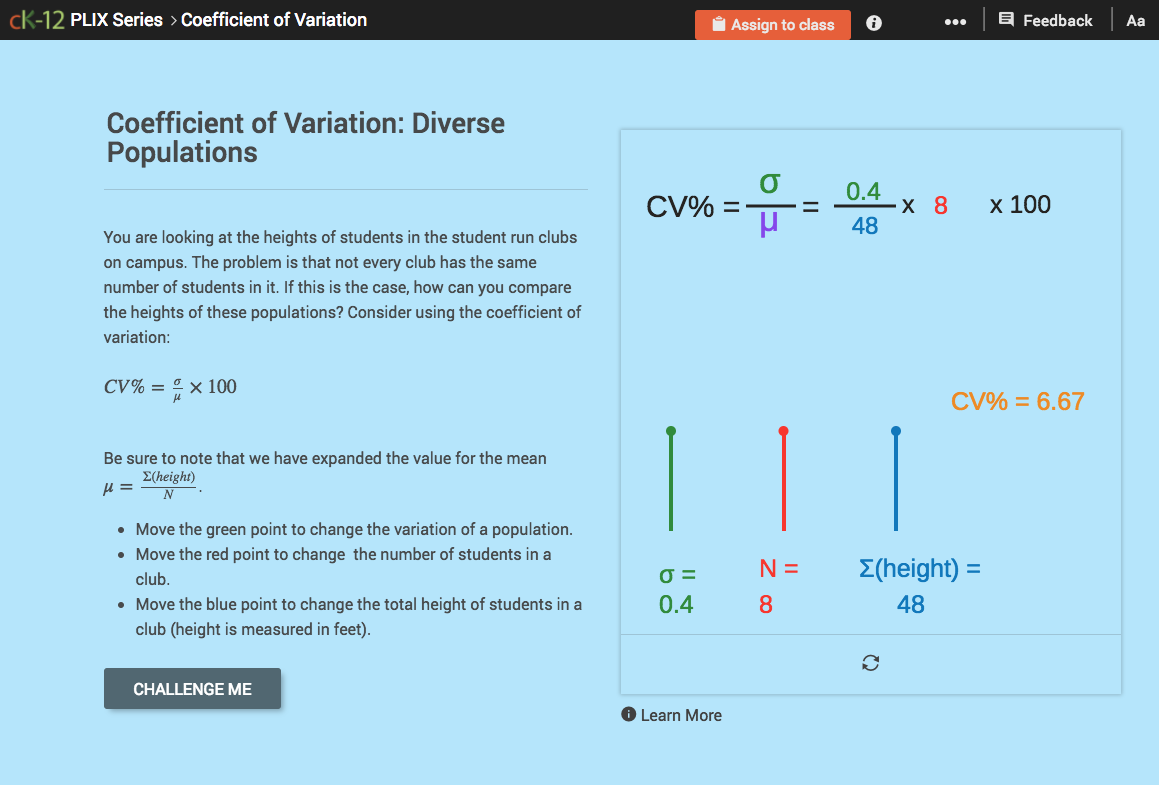
Task: Open the Aa text appearance settings
Action: 1135,20
